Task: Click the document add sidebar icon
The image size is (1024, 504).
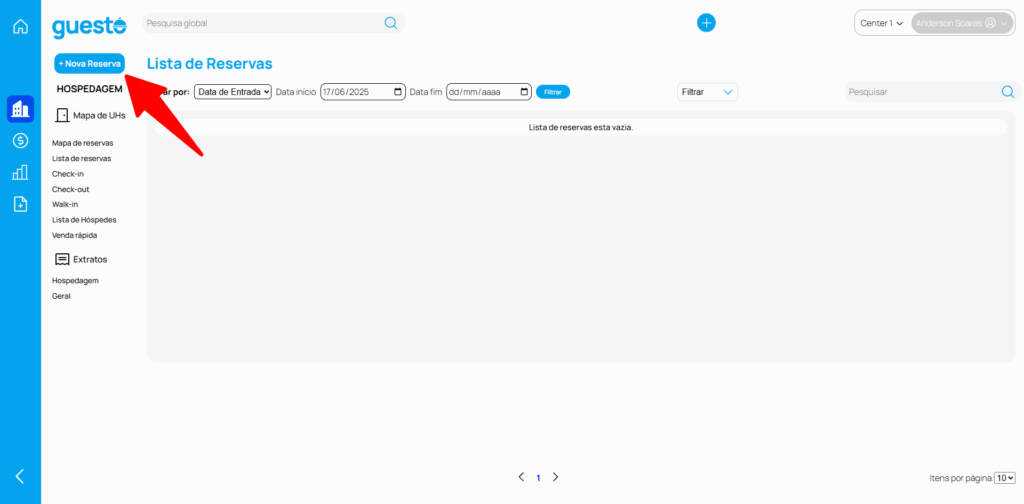Action: point(20,204)
